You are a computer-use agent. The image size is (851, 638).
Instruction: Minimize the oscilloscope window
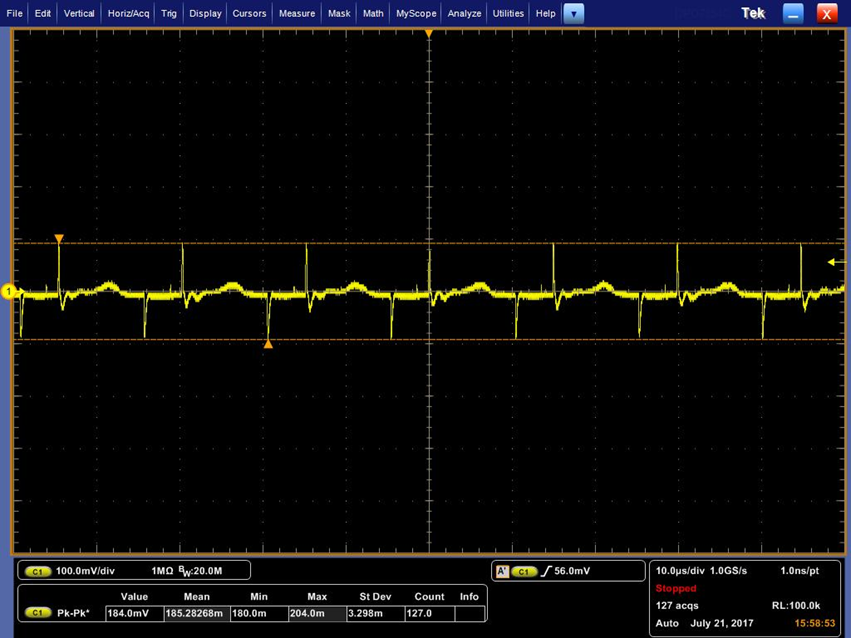793,14
